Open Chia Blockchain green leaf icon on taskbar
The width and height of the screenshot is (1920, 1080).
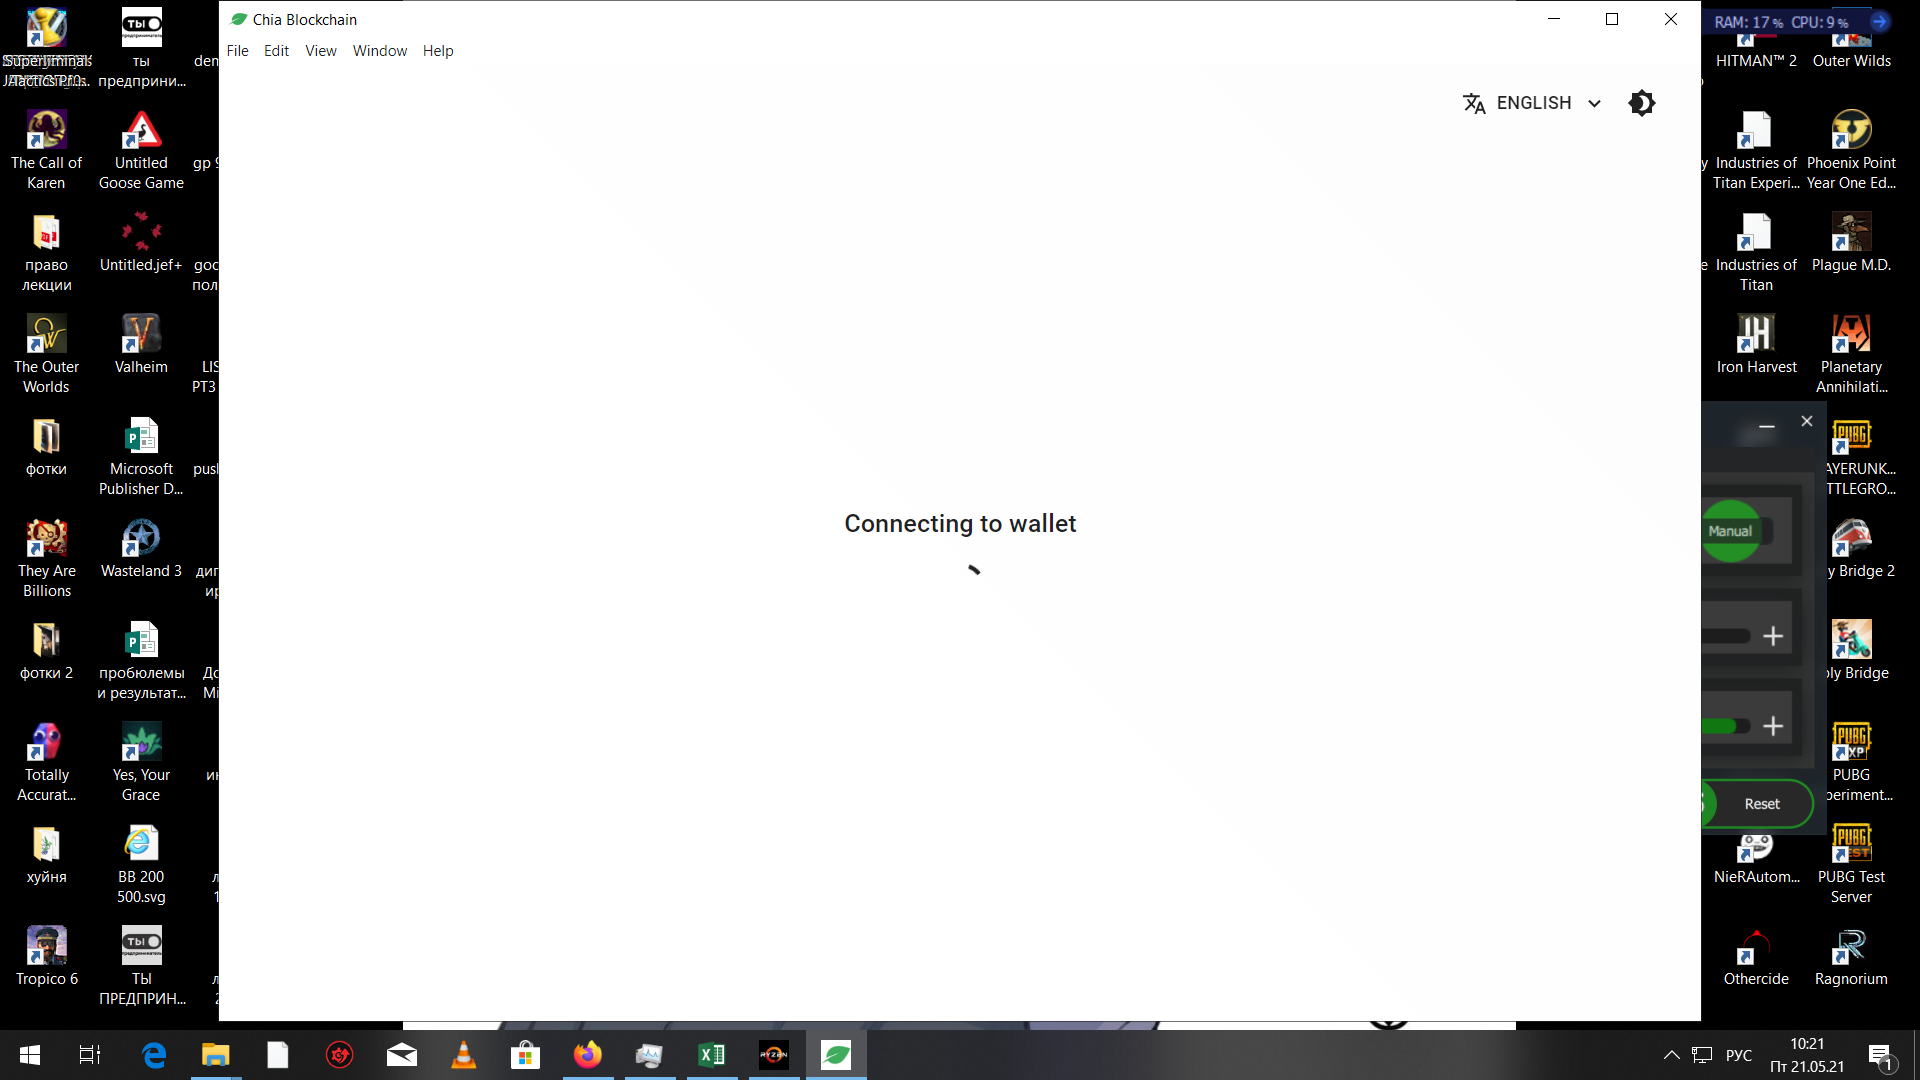pos(836,1055)
